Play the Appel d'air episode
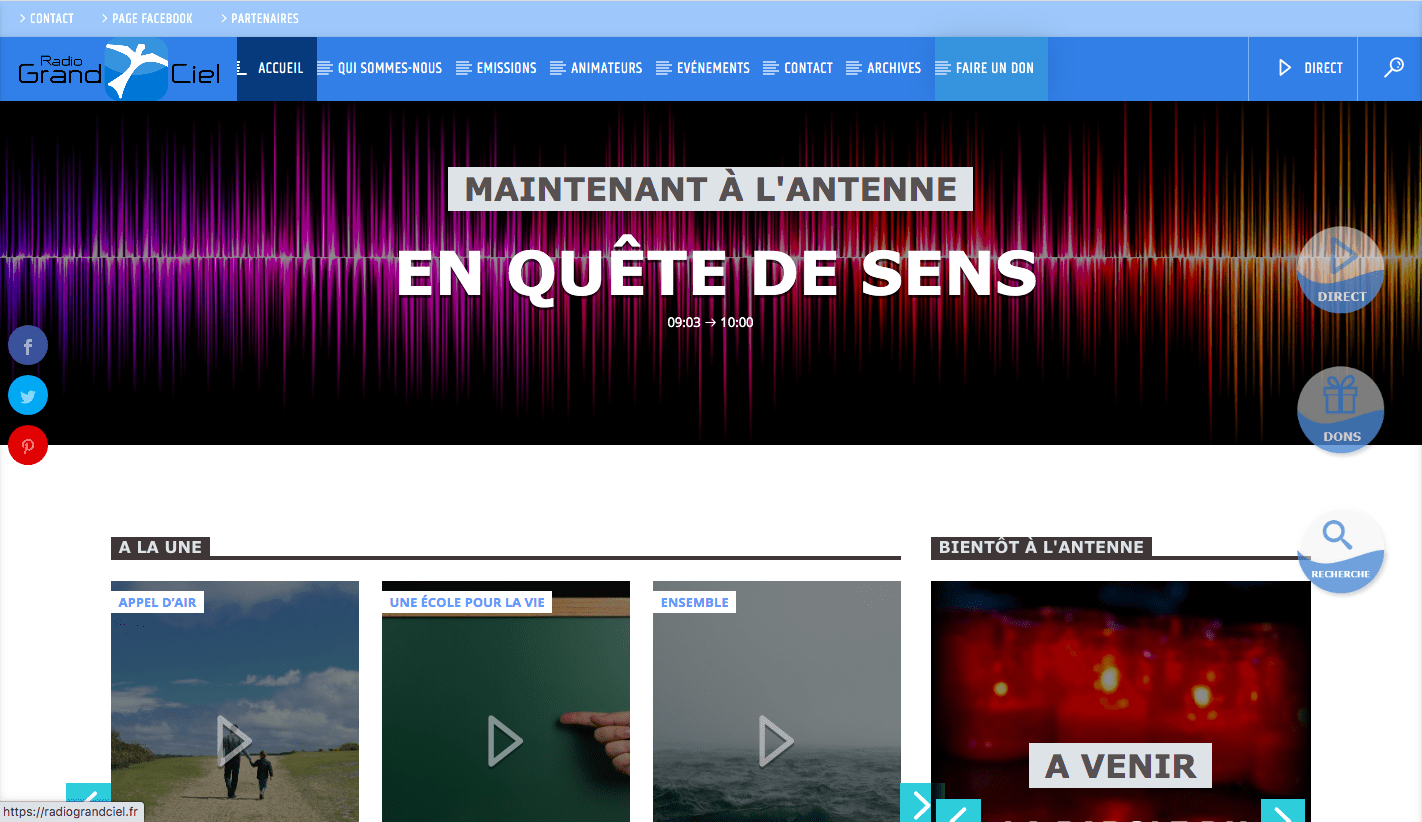This screenshot has height=822, width=1422. click(235, 741)
